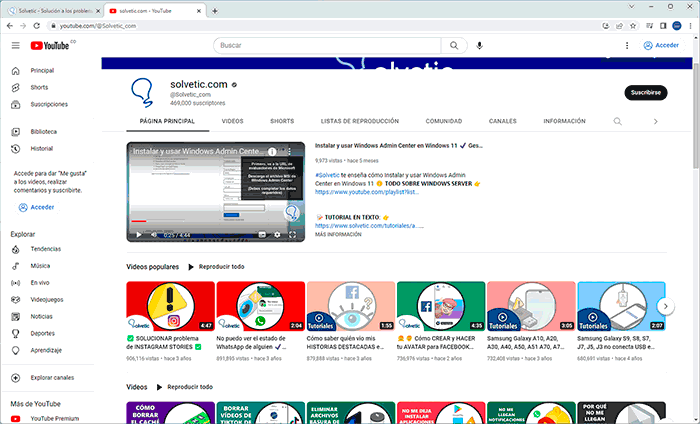Click the featured video progress bar
The height and width of the screenshot is (424, 700).
[x=215, y=221]
